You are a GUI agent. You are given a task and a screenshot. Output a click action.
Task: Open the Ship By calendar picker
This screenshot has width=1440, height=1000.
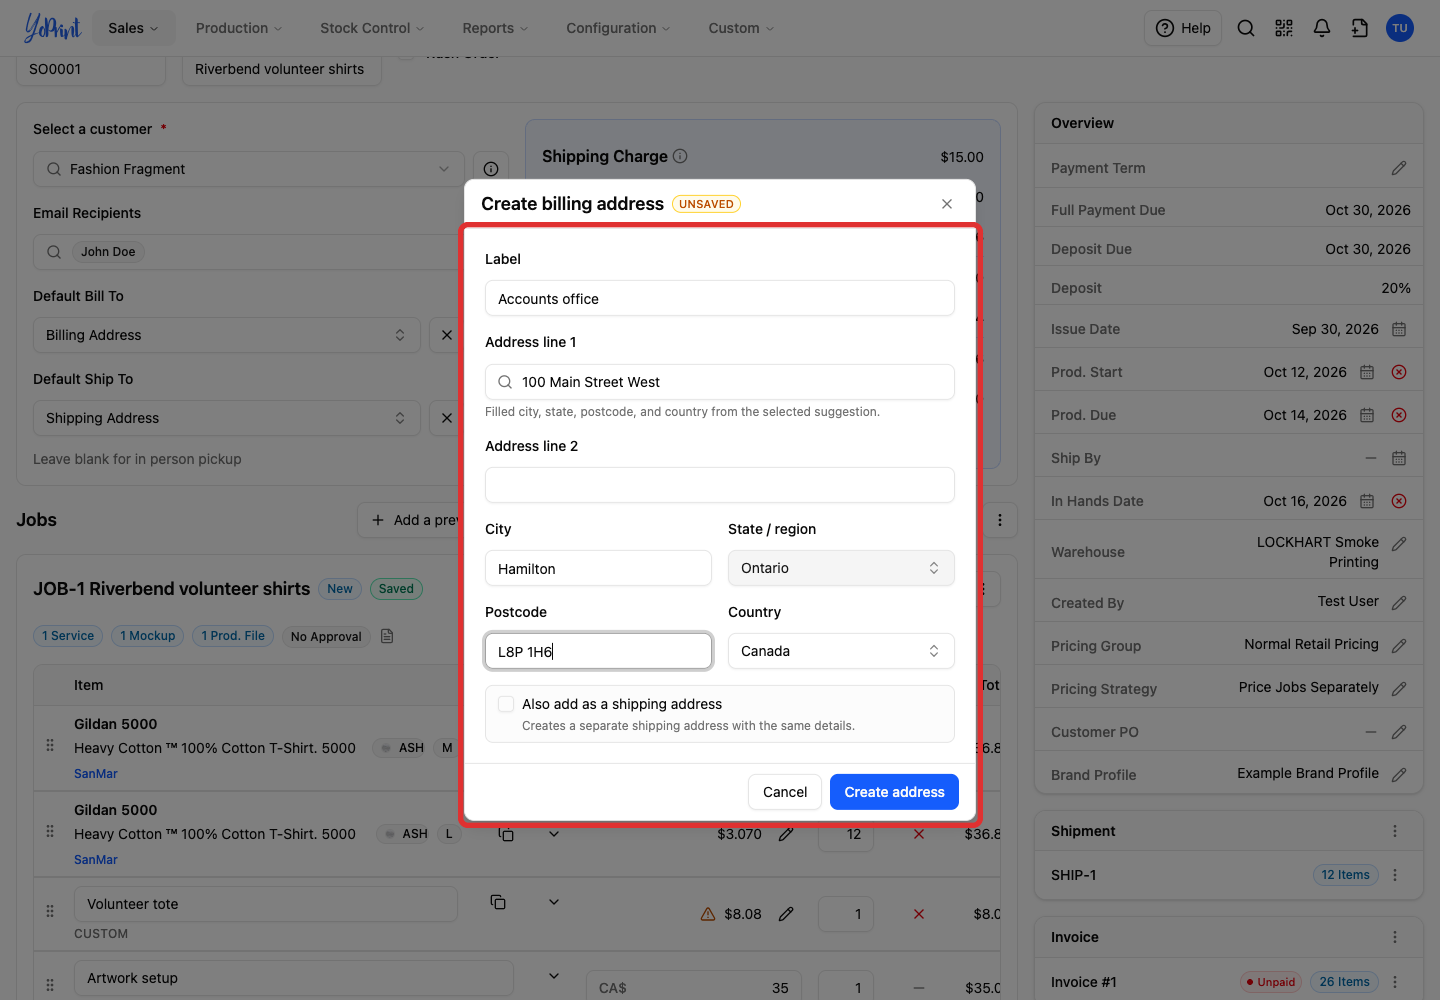(x=1399, y=458)
